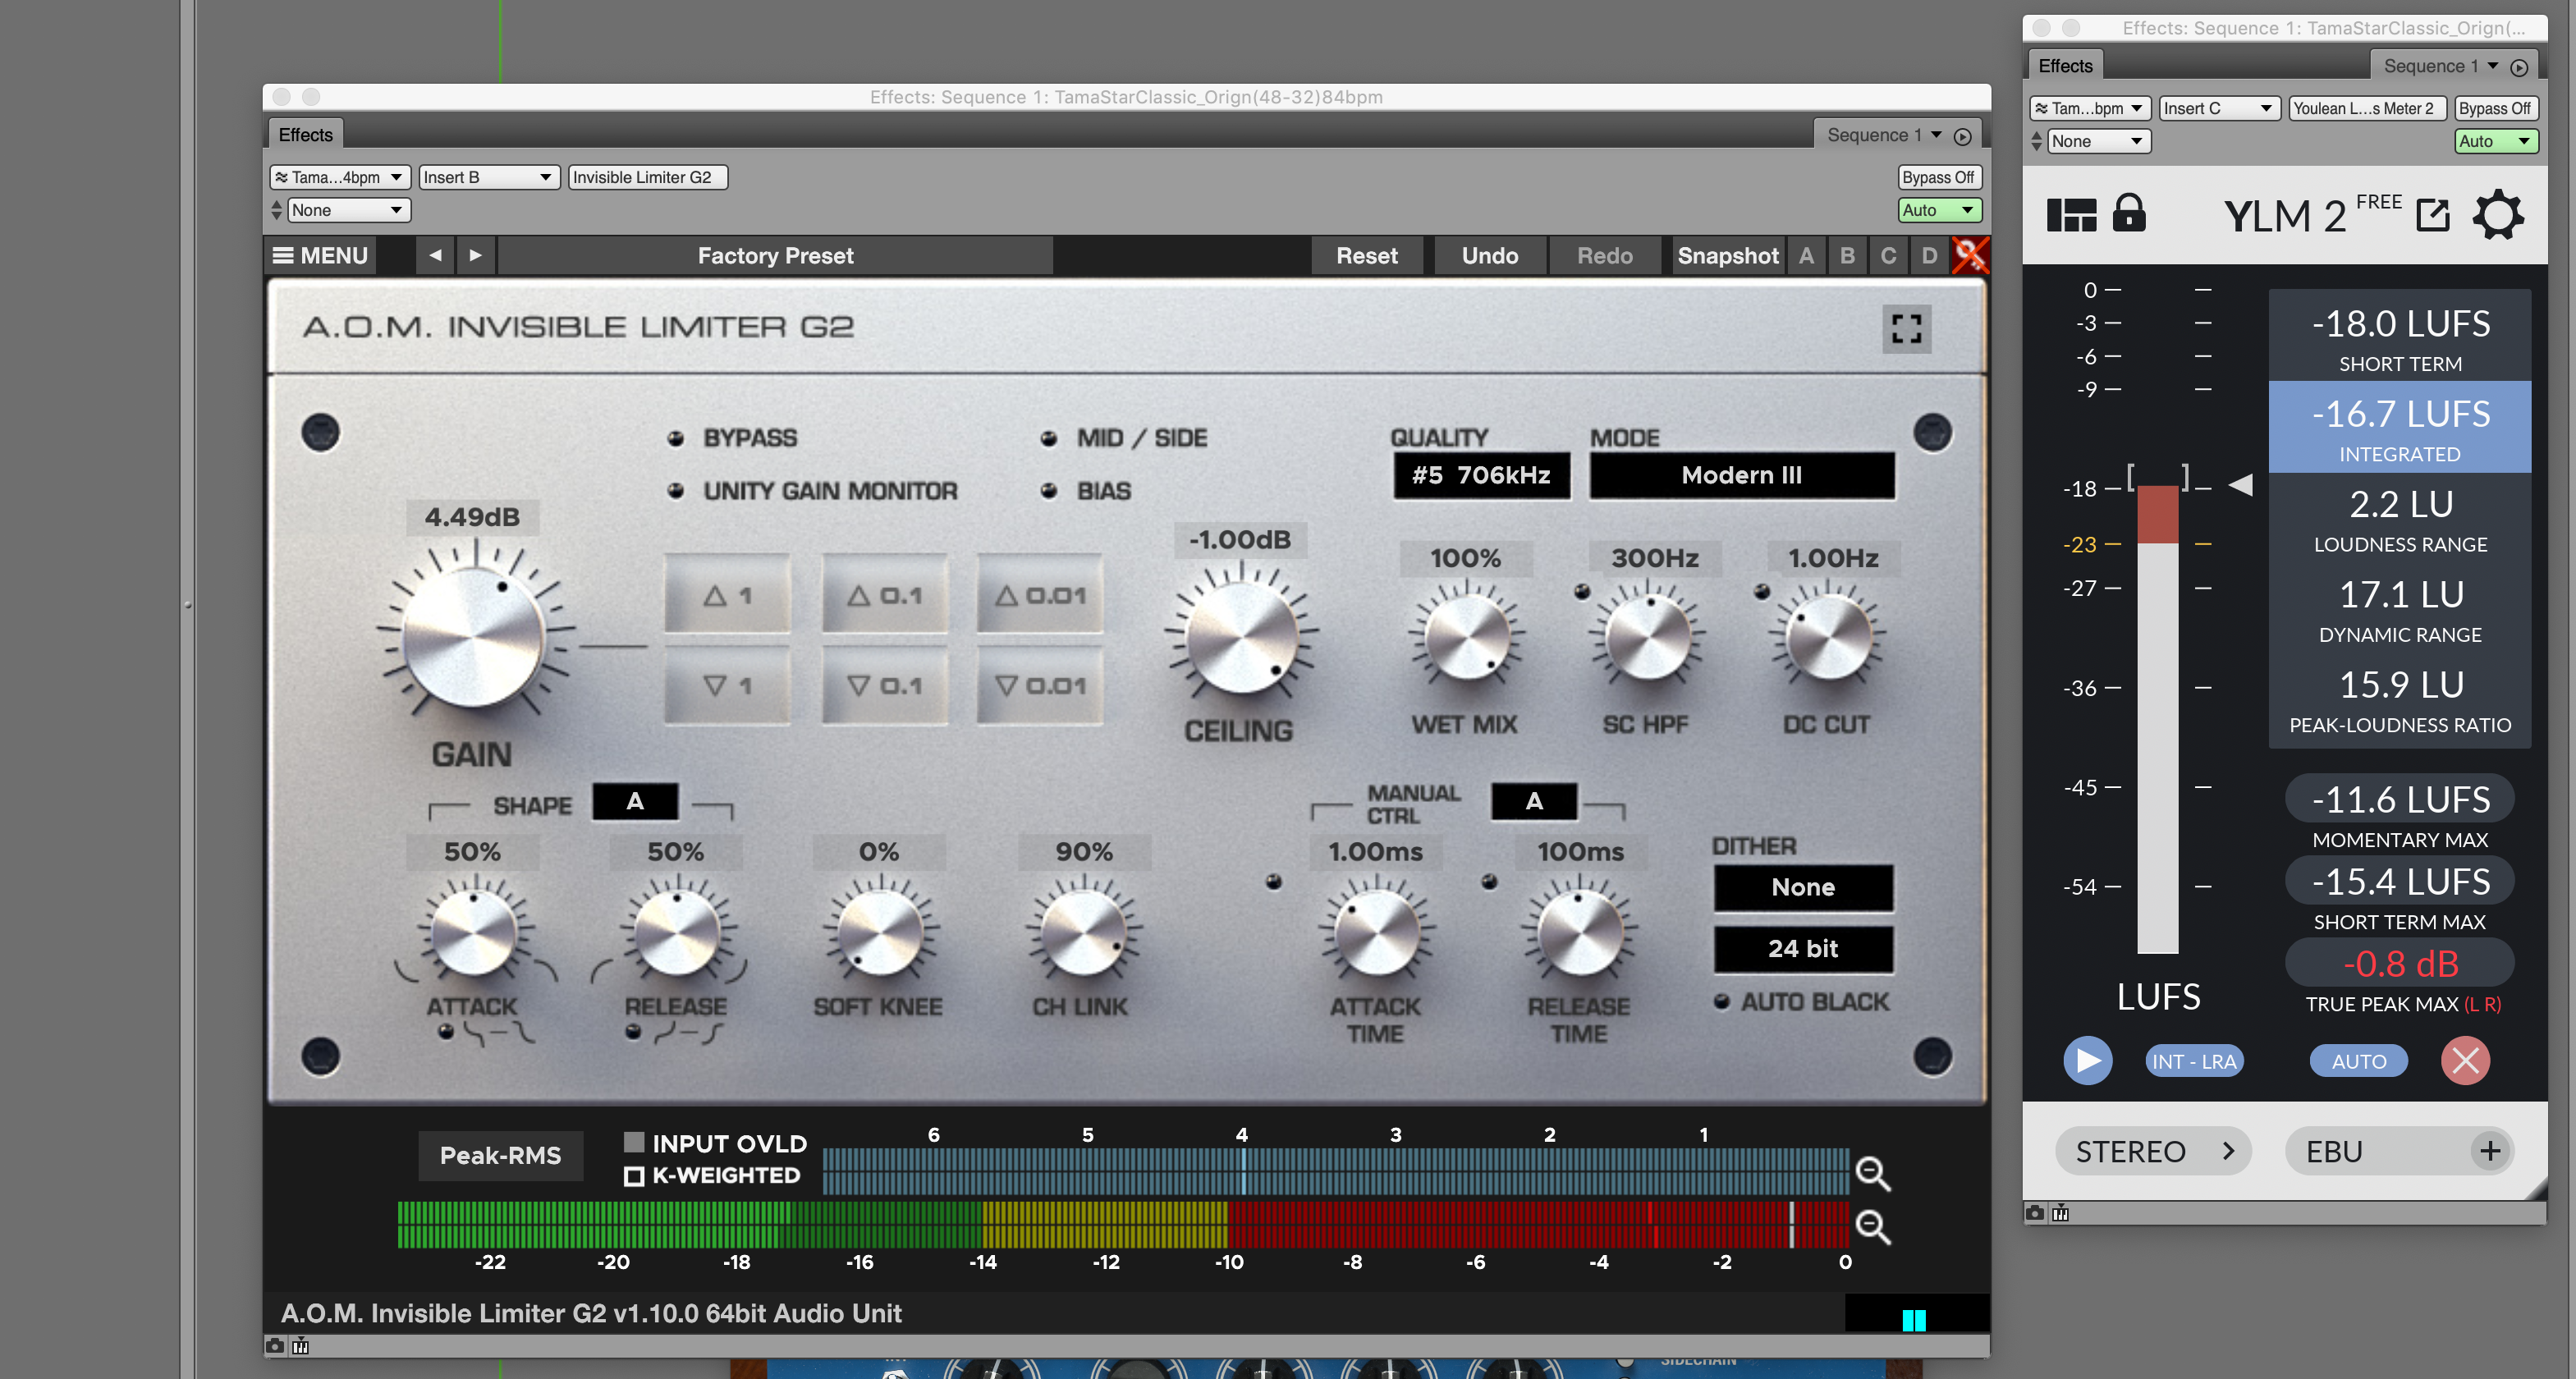This screenshot has width=2576, height=1379.
Task: Select Snapshot slot A
Action: (1806, 256)
